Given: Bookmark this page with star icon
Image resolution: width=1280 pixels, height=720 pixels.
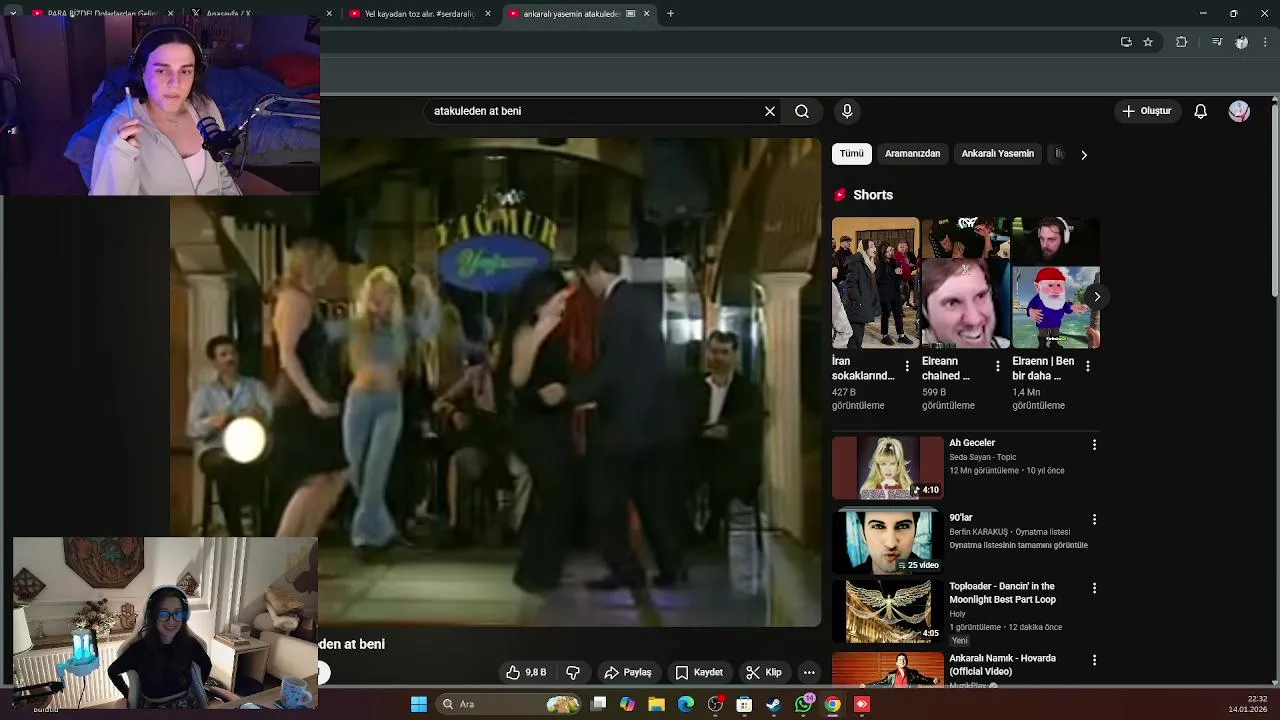Looking at the screenshot, I should tap(1148, 42).
